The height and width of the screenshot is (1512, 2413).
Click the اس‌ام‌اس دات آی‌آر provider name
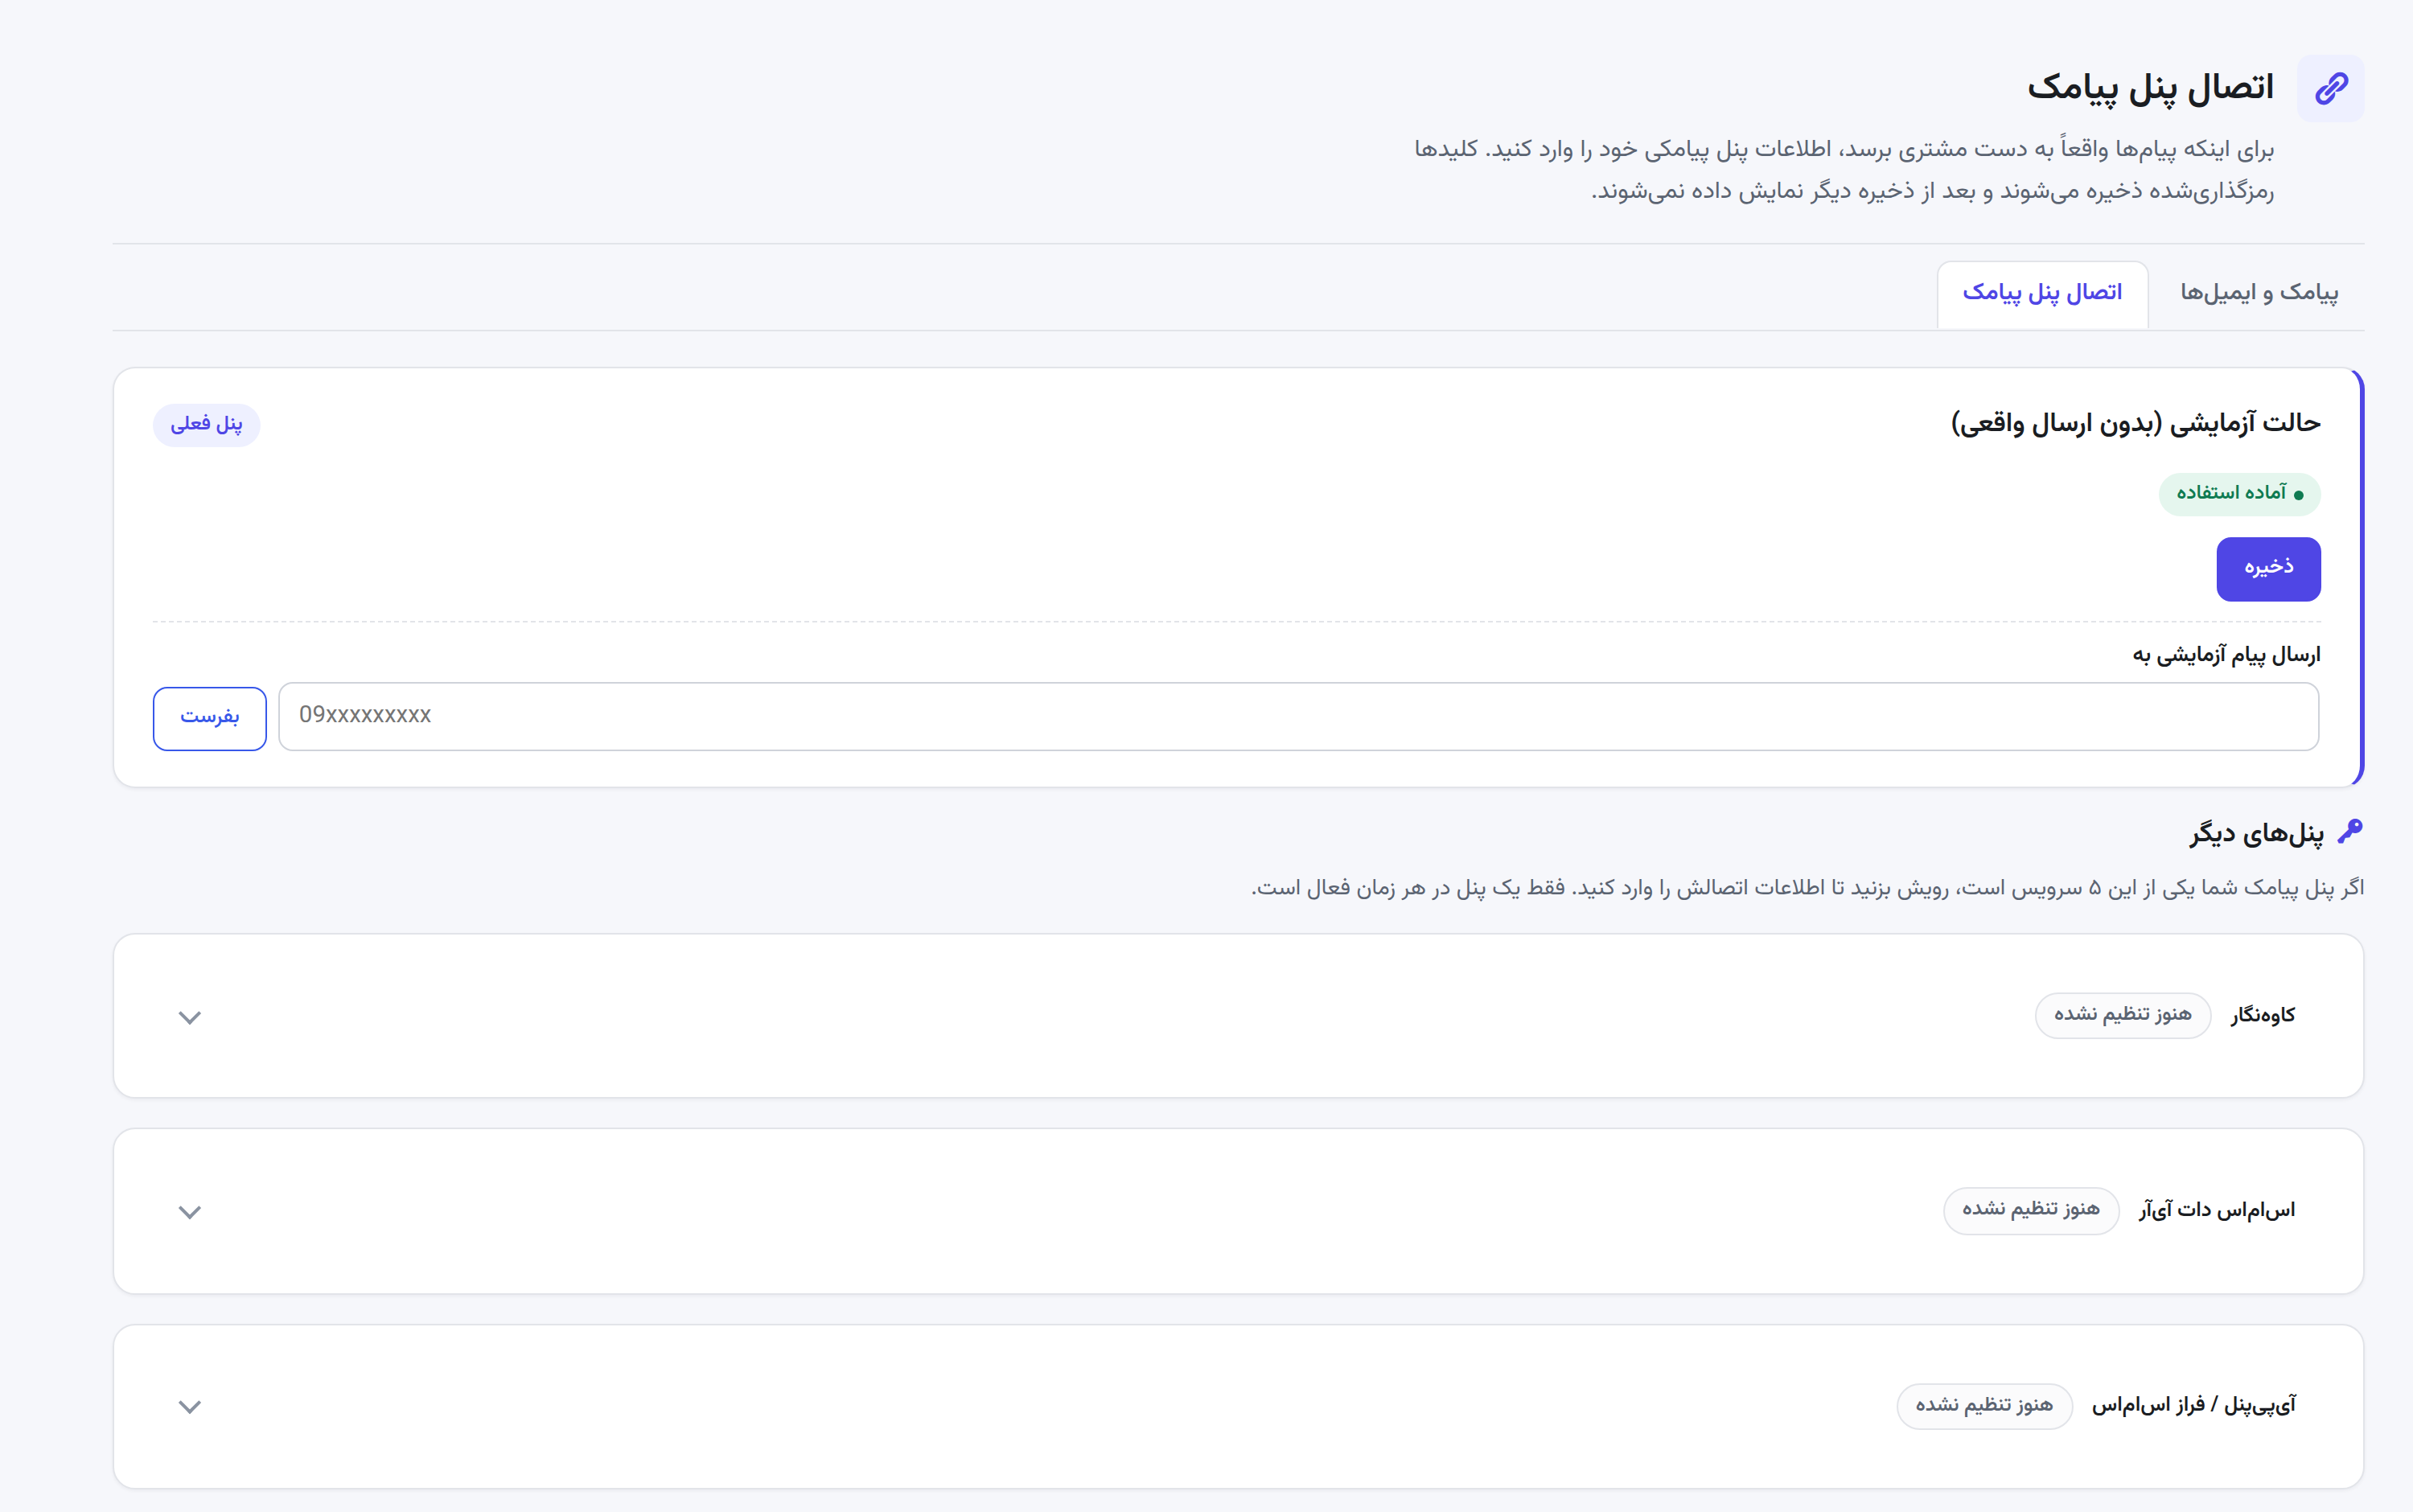point(2217,1210)
